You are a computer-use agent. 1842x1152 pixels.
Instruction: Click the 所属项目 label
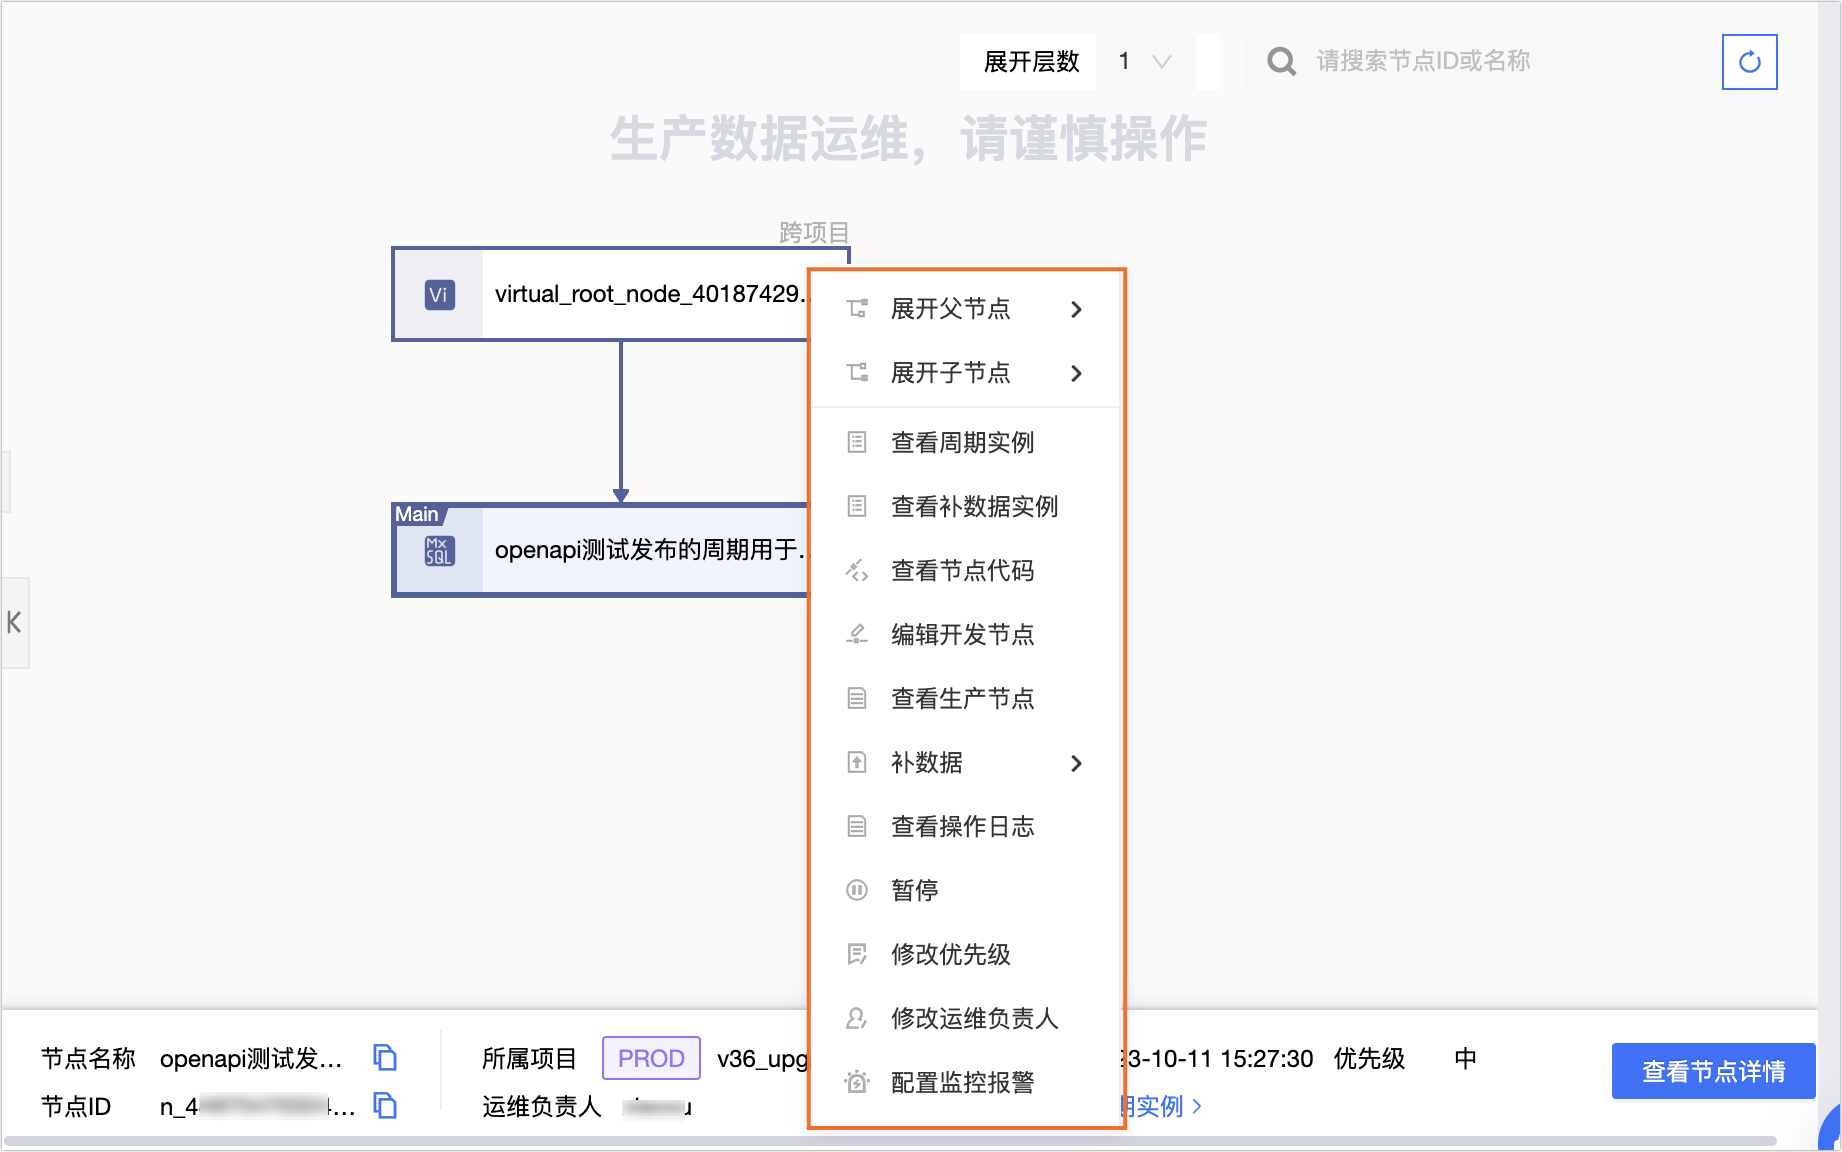click(x=529, y=1058)
